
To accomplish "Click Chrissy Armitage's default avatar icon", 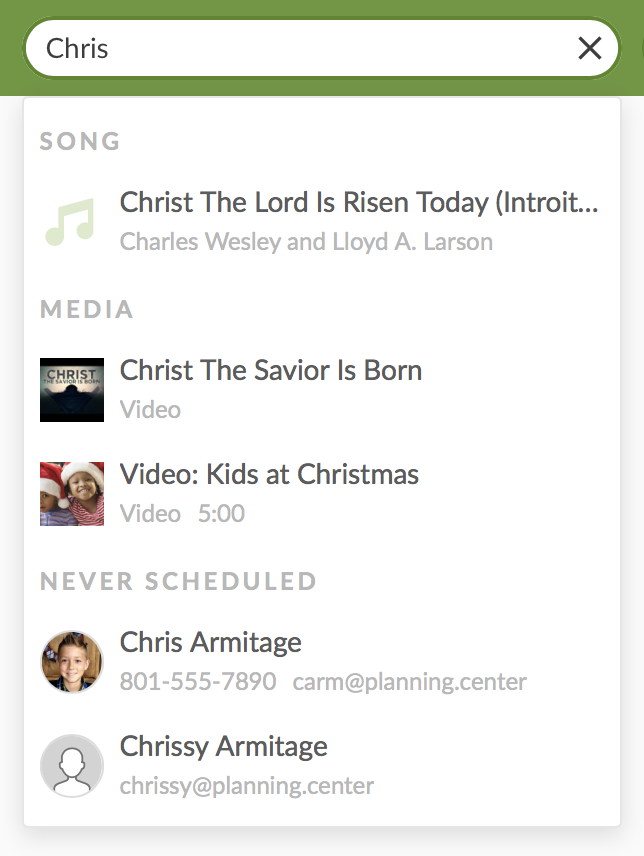I will (x=72, y=765).
